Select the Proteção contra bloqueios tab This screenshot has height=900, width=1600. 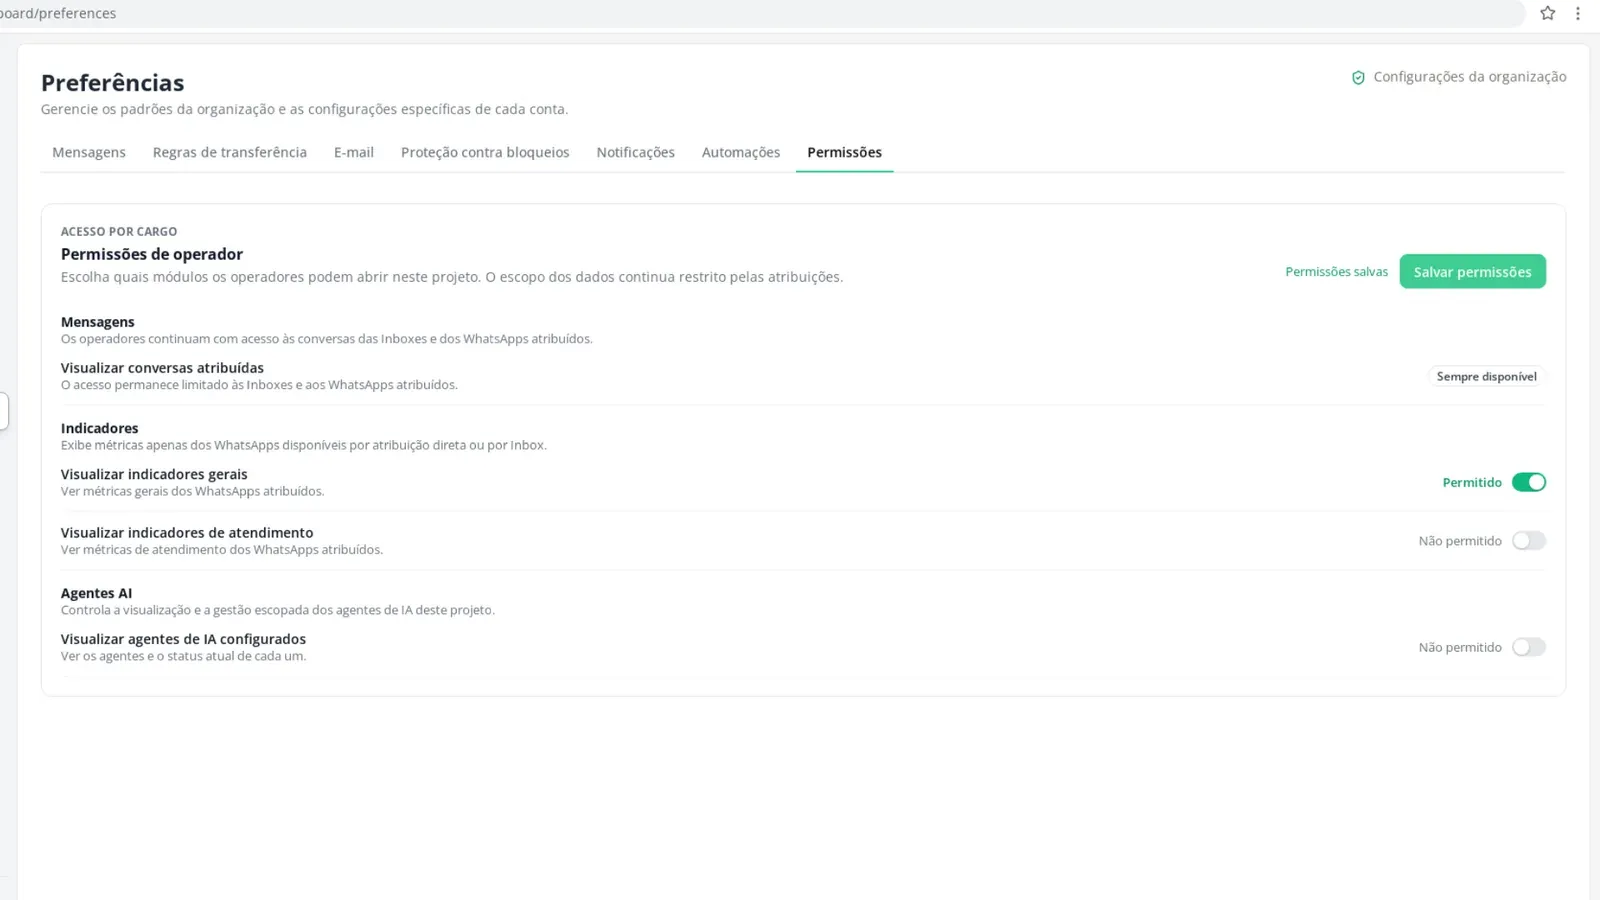click(x=485, y=152)
